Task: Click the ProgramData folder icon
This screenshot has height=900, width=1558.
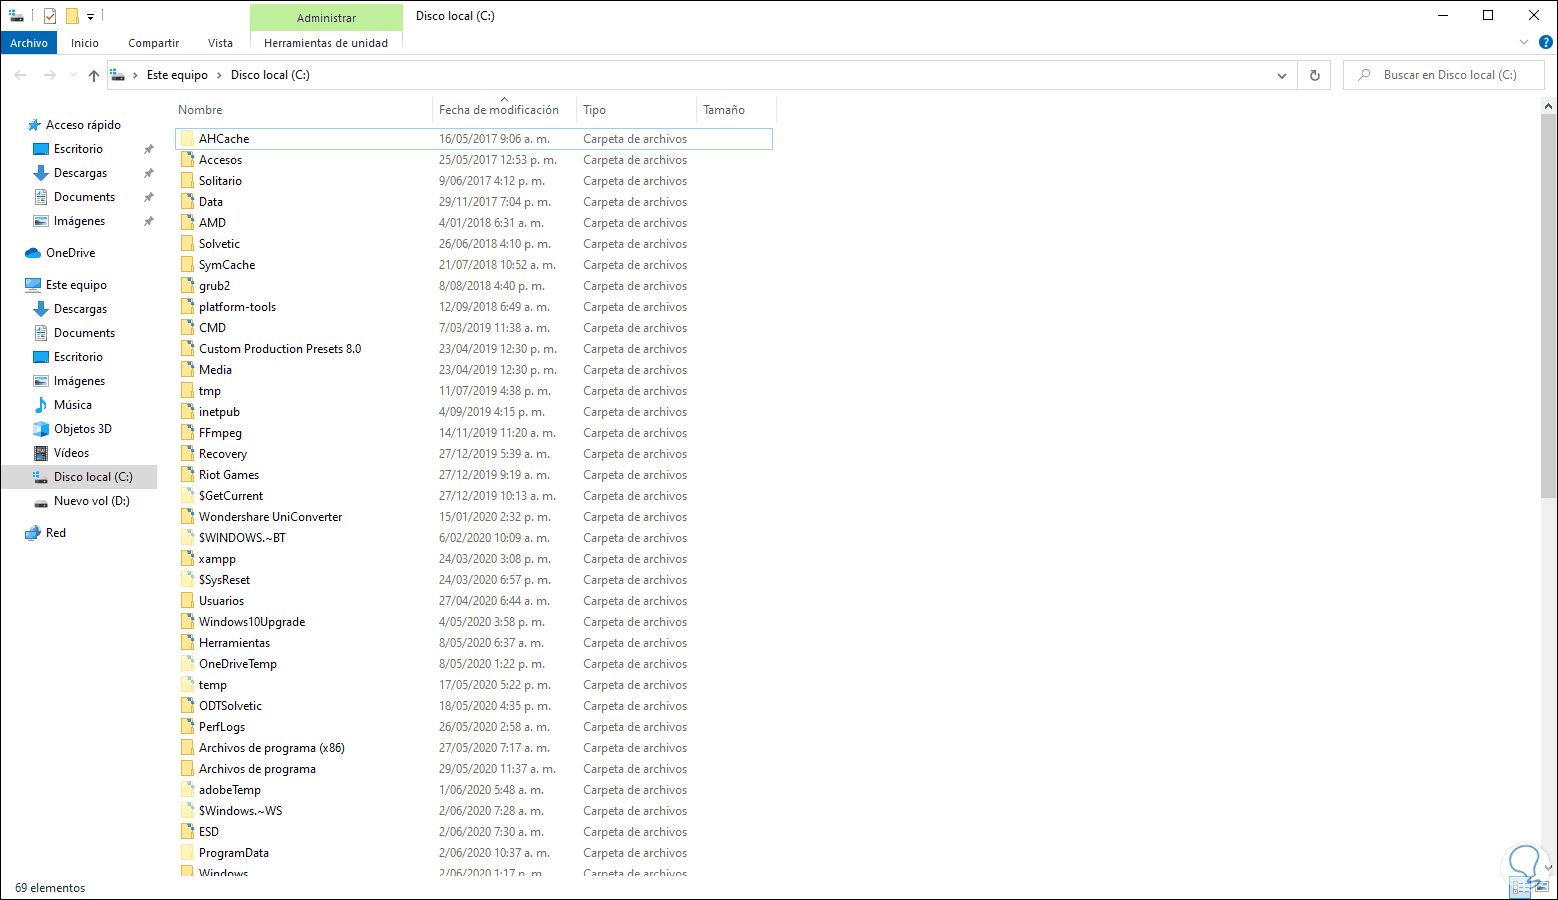Action: pos(187,853)
